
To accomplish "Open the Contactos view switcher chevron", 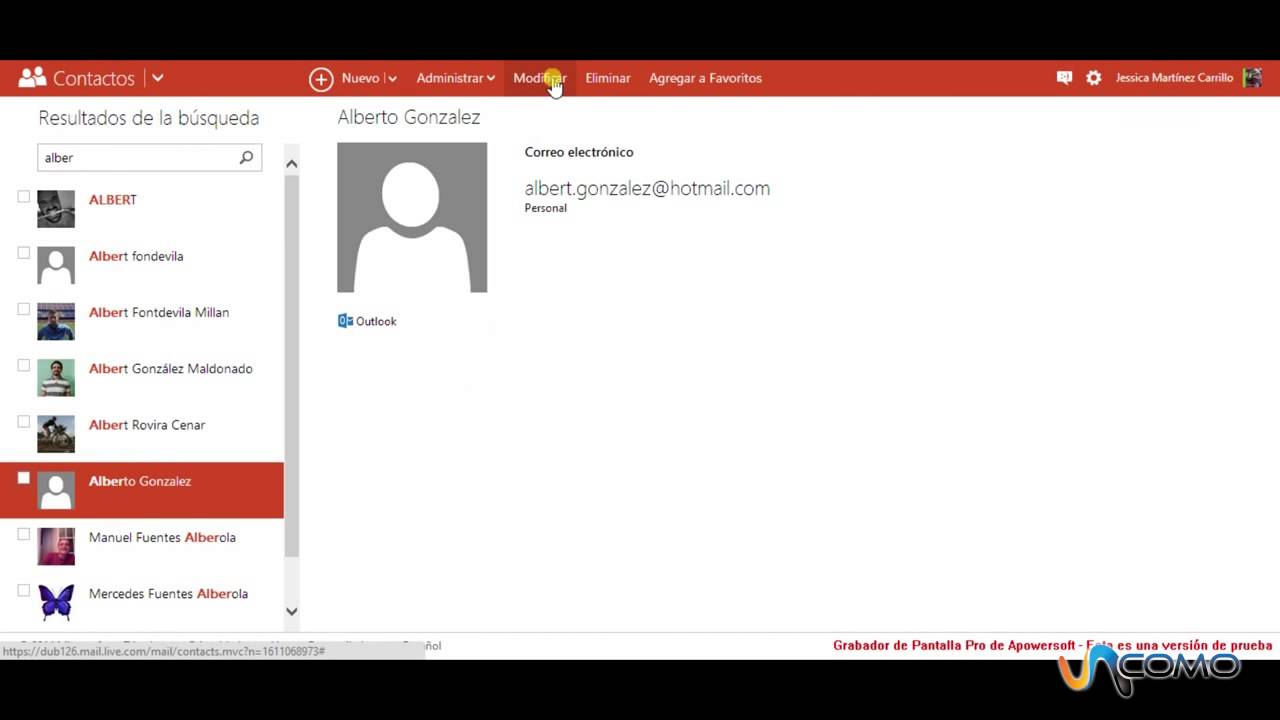I will 157,78.
